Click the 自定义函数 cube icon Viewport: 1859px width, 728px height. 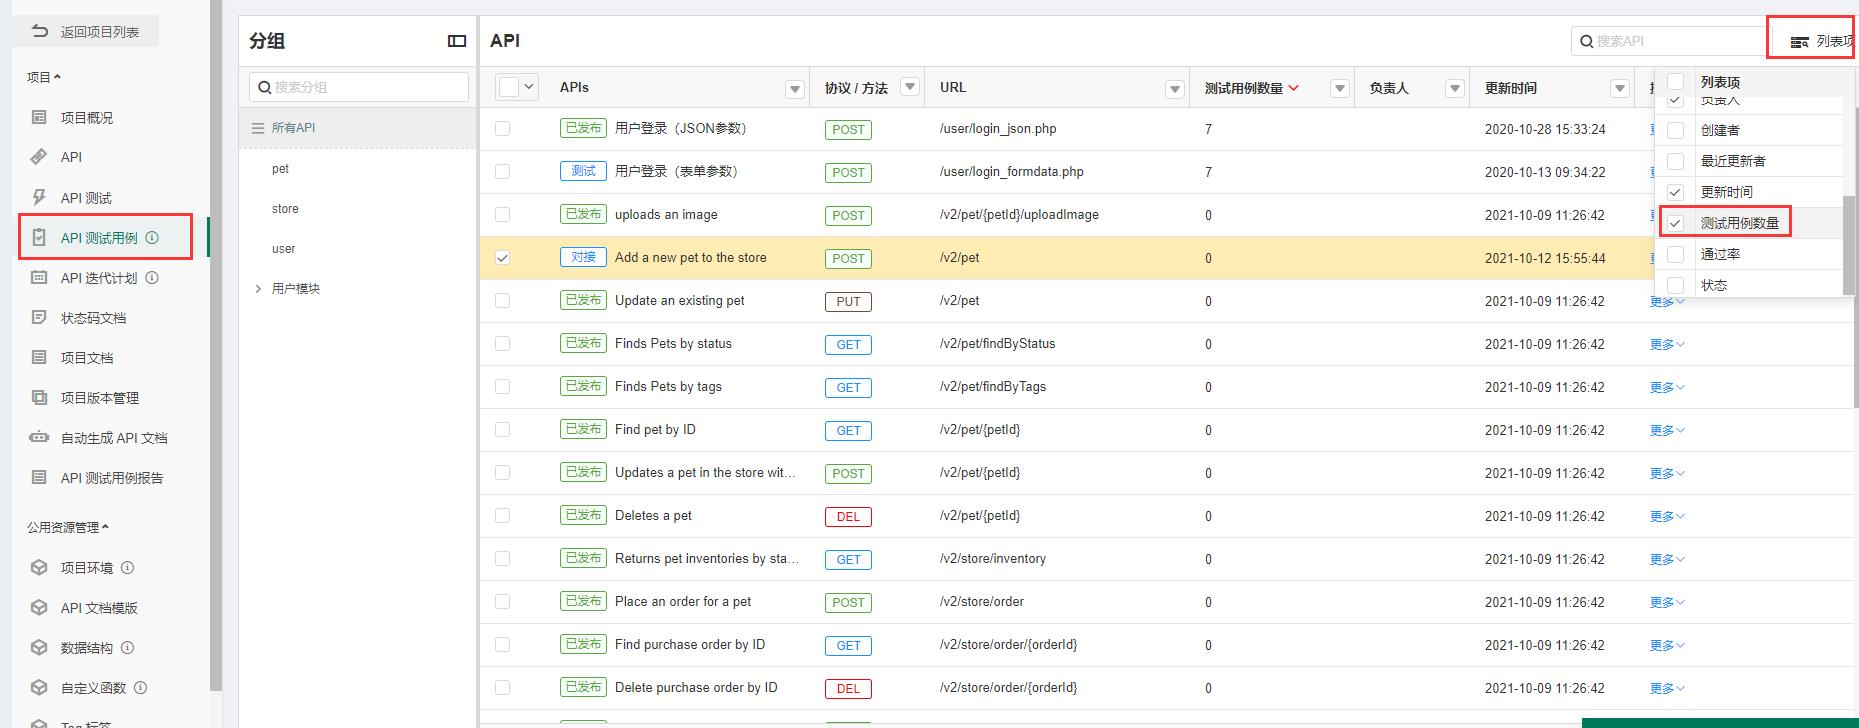point(39,687)
